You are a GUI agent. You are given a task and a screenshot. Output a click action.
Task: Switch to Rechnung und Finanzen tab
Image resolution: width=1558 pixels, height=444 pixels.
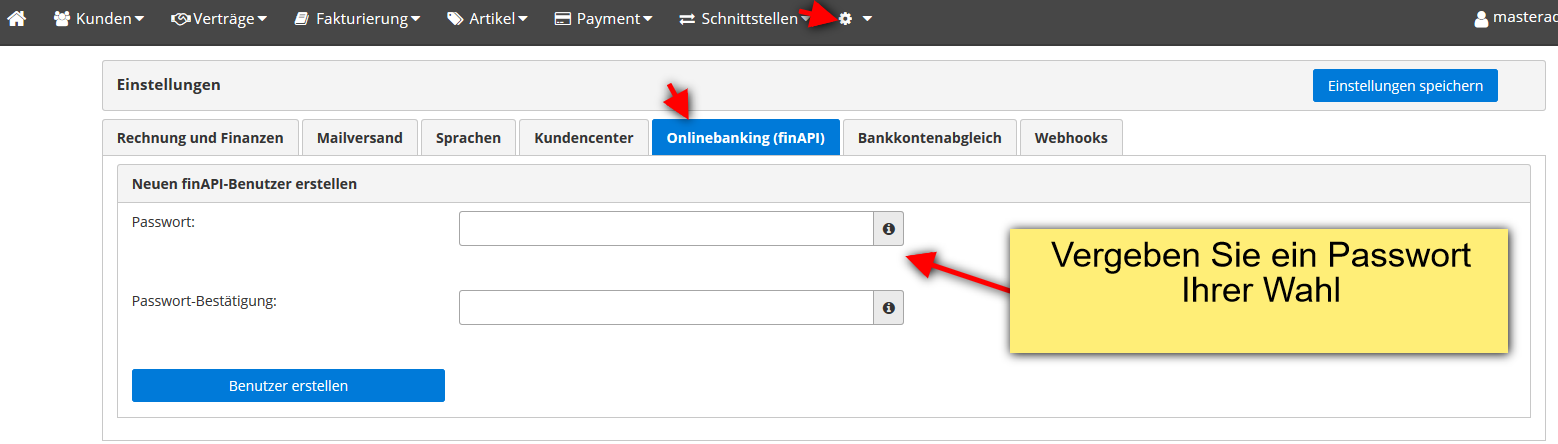pyautogui.click(x=200, y=138)
